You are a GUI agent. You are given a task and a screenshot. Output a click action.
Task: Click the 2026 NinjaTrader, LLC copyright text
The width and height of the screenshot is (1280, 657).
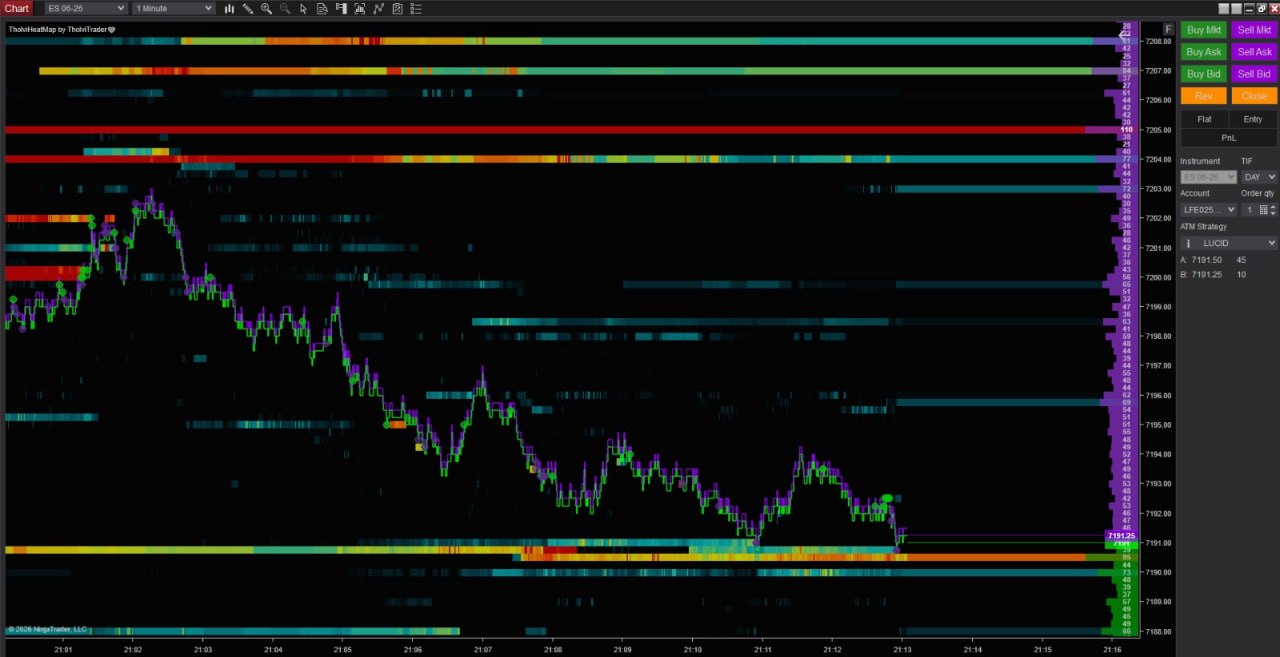[47, 629]
